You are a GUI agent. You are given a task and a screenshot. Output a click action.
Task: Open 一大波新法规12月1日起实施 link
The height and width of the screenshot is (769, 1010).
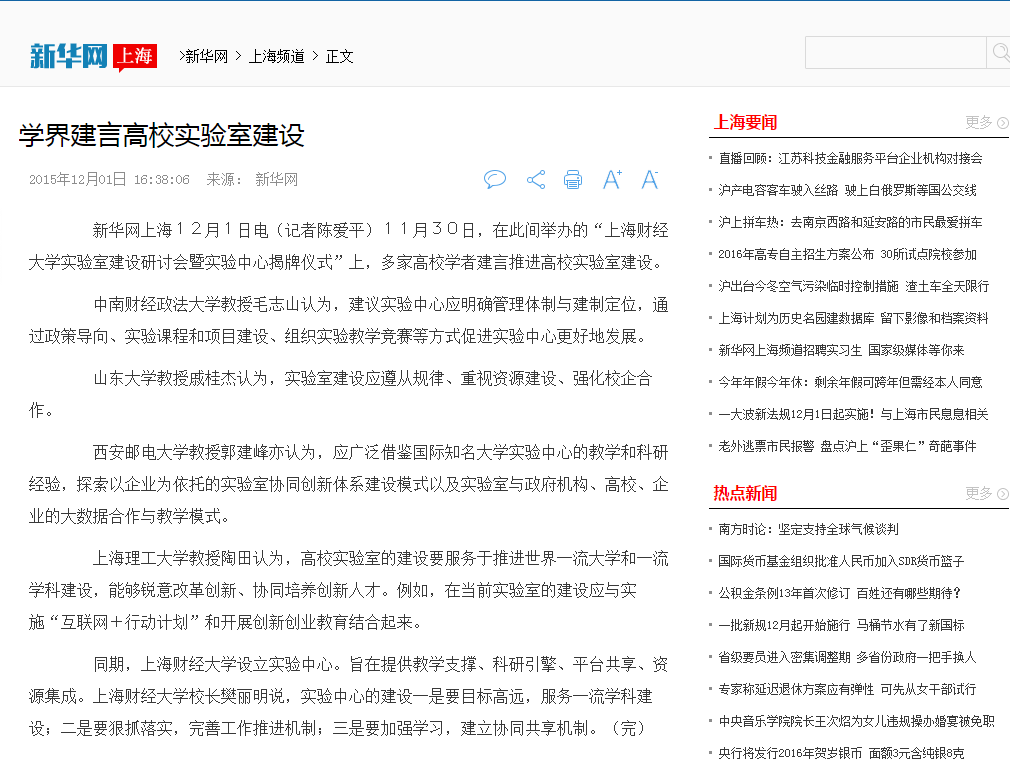pos(853,414)
